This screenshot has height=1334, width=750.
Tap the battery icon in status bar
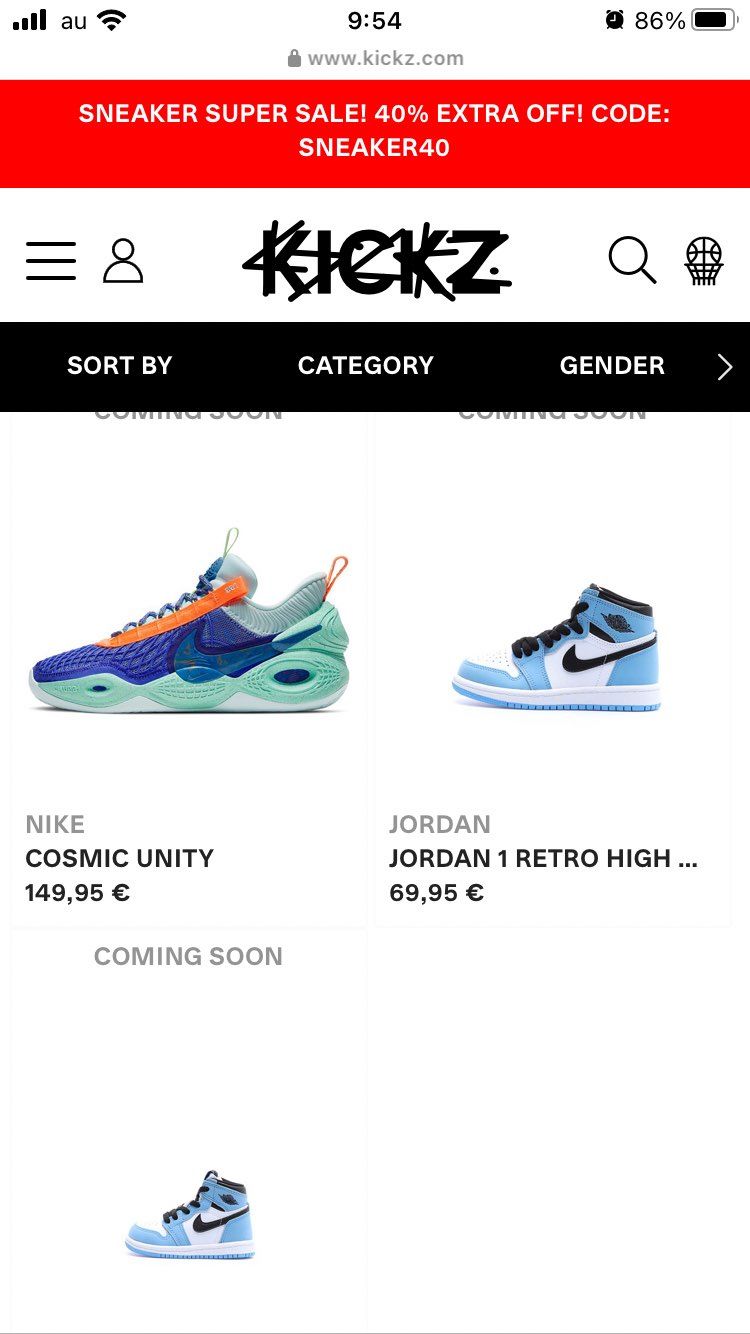click(x=714, y=20)
